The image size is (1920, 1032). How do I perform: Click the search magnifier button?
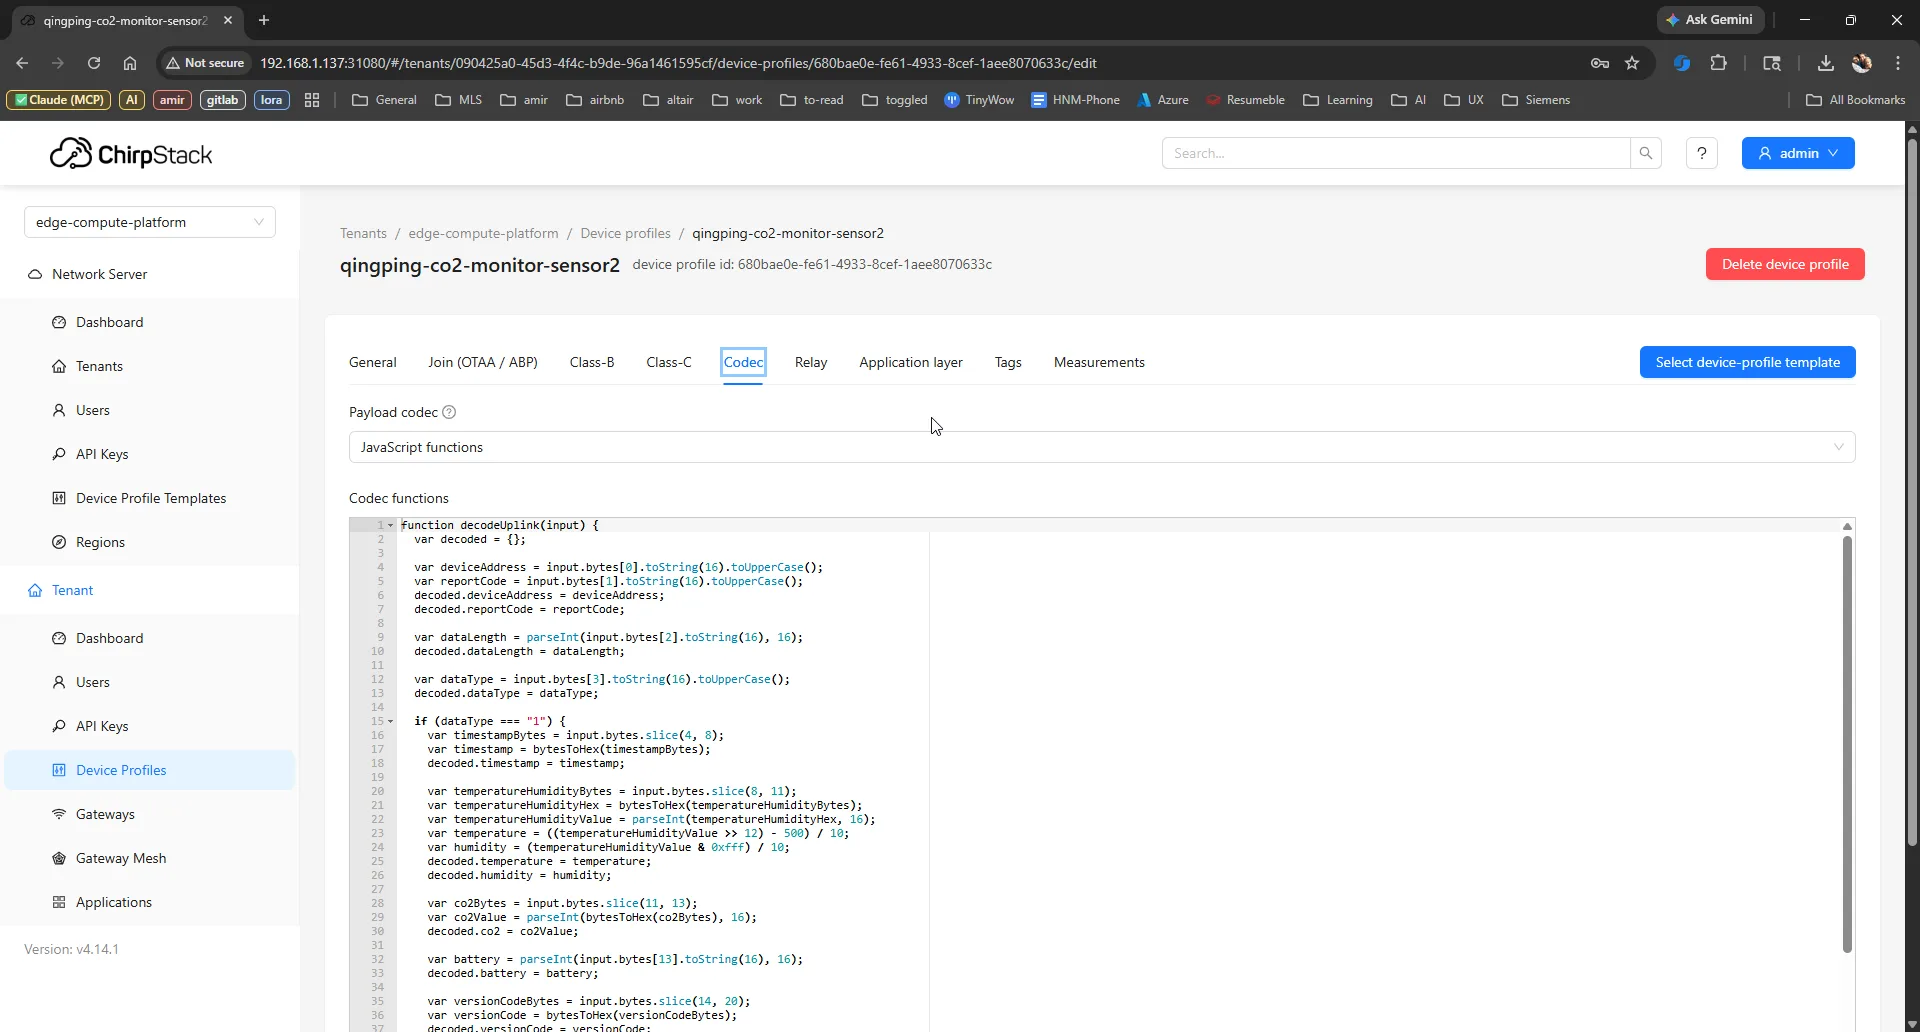1645,153
